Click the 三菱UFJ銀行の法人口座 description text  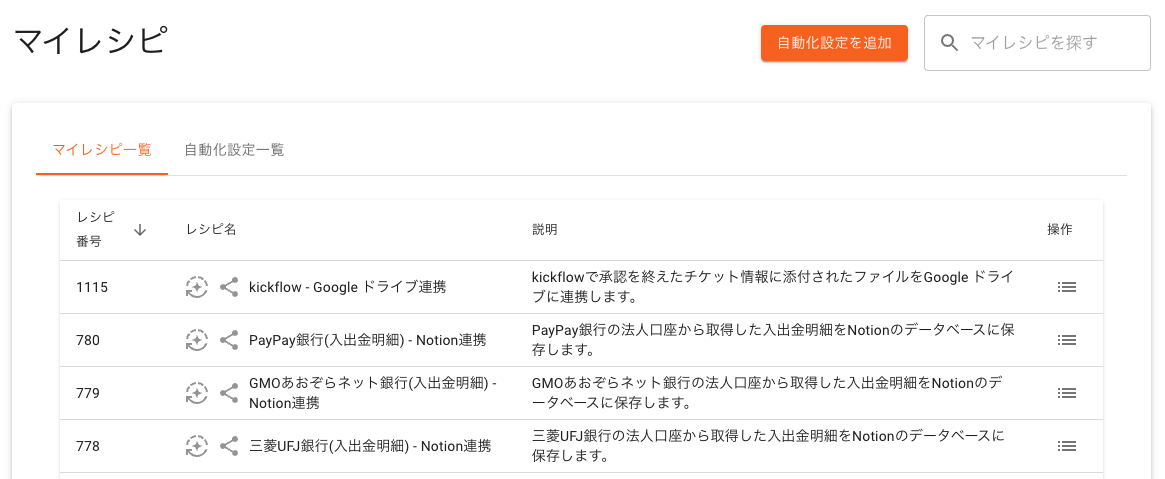(x=769, y=446)
